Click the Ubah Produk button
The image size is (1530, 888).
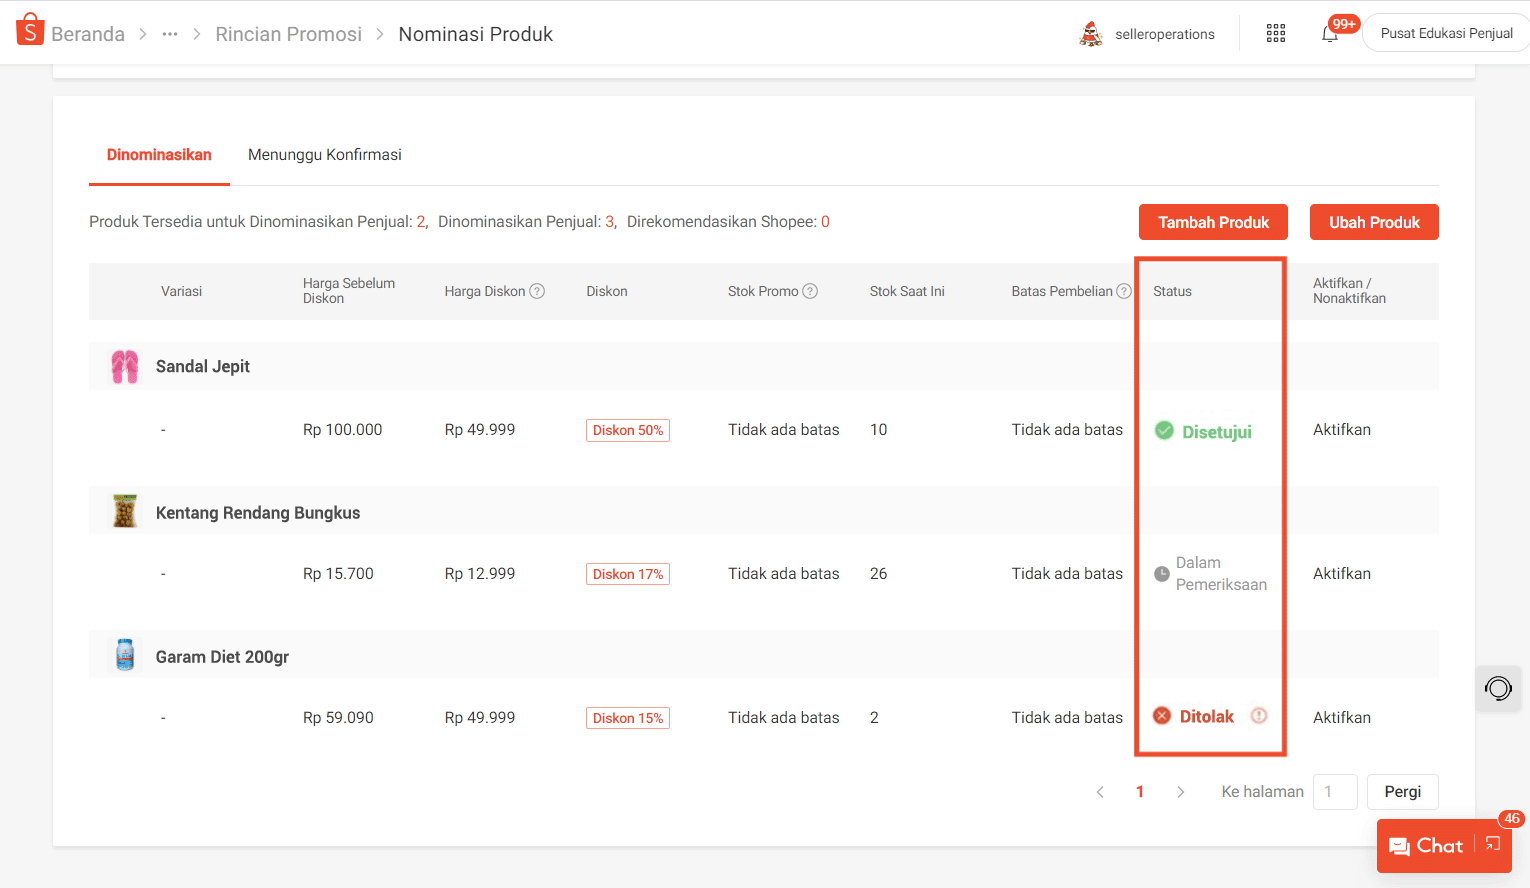click(x=1374, y=222)
